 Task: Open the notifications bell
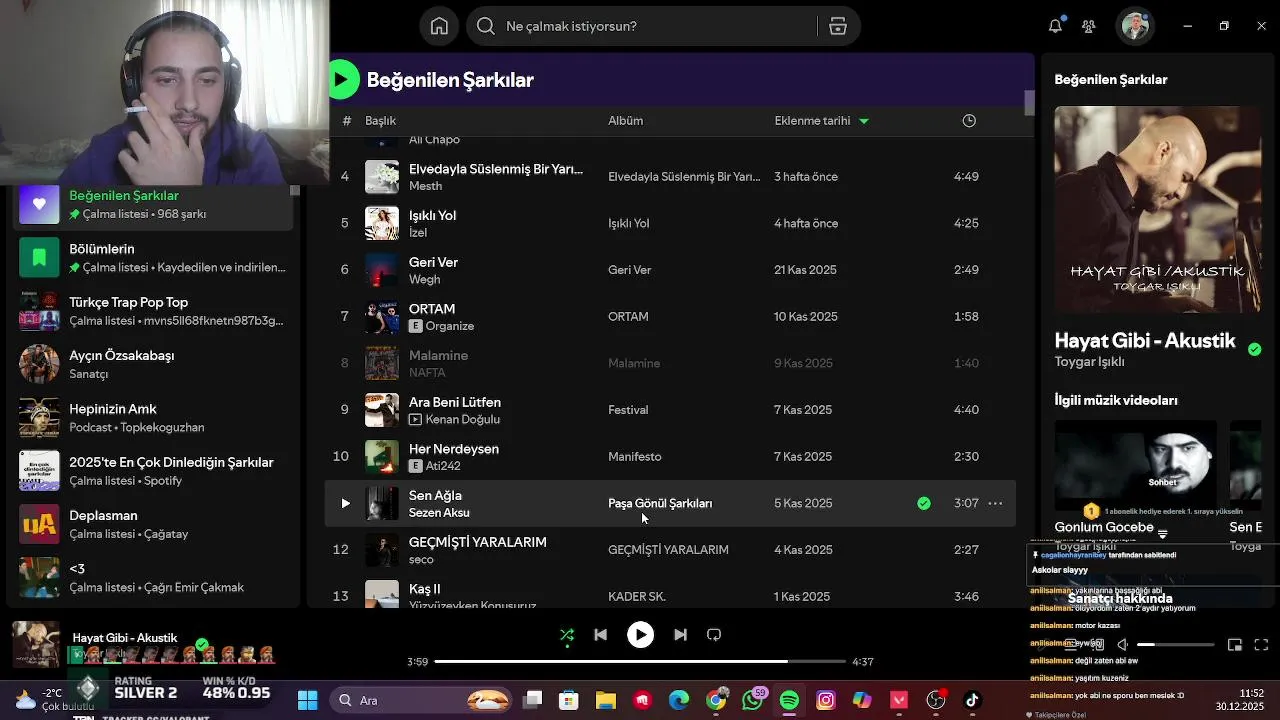coord(1055,26)
